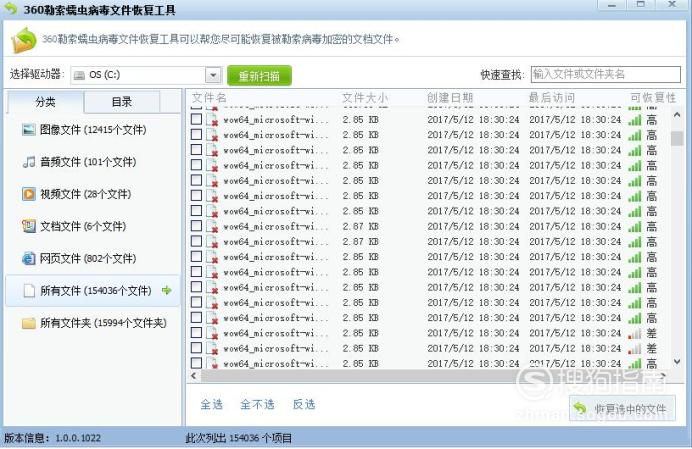
Task: Tick checkbox of the upper 差 recoverability row
Action: [x=196, y=332]
